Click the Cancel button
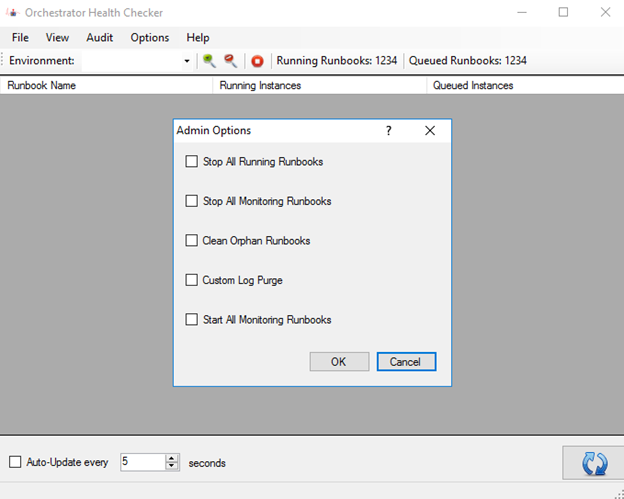 [406, 362]
